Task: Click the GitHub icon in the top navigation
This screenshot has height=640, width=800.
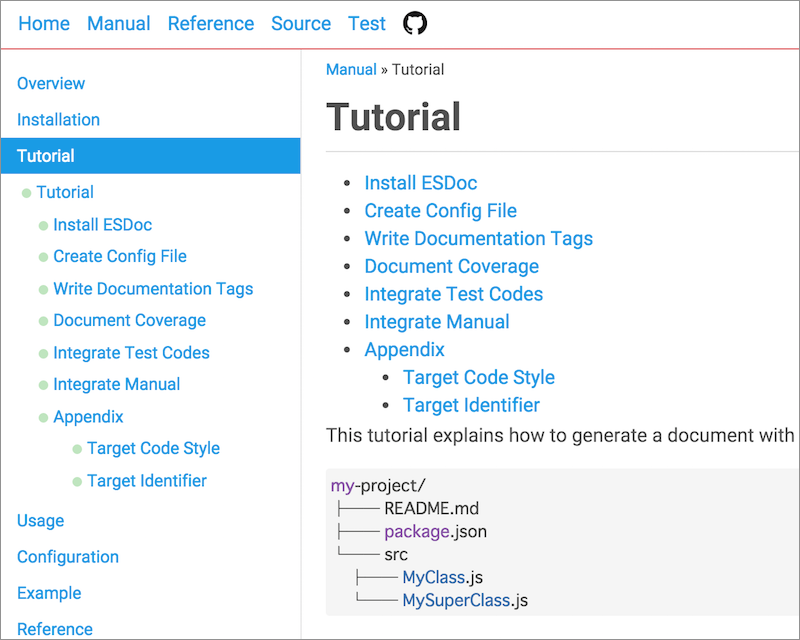Action: pyautogui.click(x=415, y=22)
